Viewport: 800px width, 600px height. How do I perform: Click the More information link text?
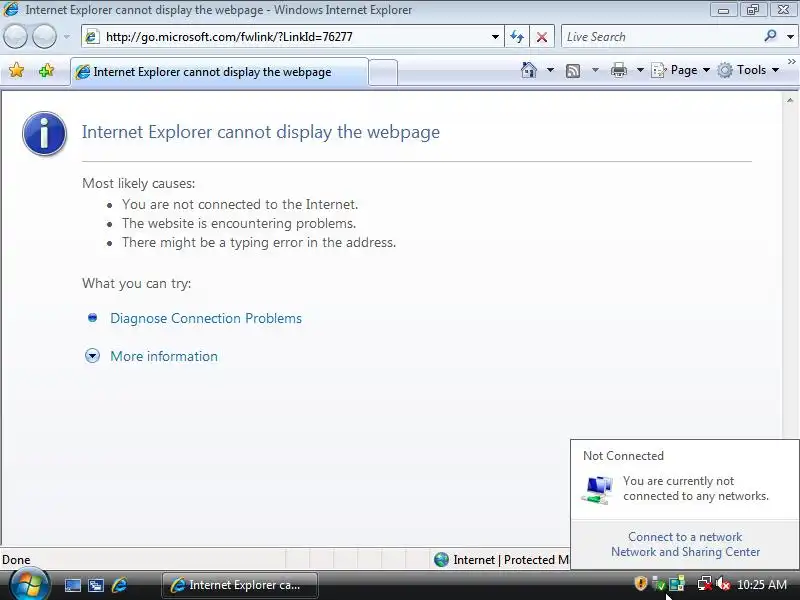pyautogui.click(x=164, y=356)
